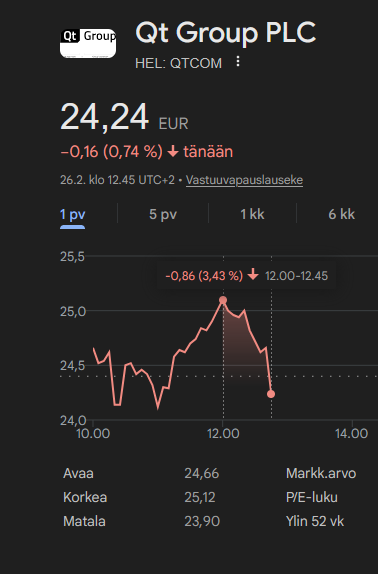378x574 pixels.
Task: Click the Avaa opening price value 24,66
Action: [x=202, y=474]
